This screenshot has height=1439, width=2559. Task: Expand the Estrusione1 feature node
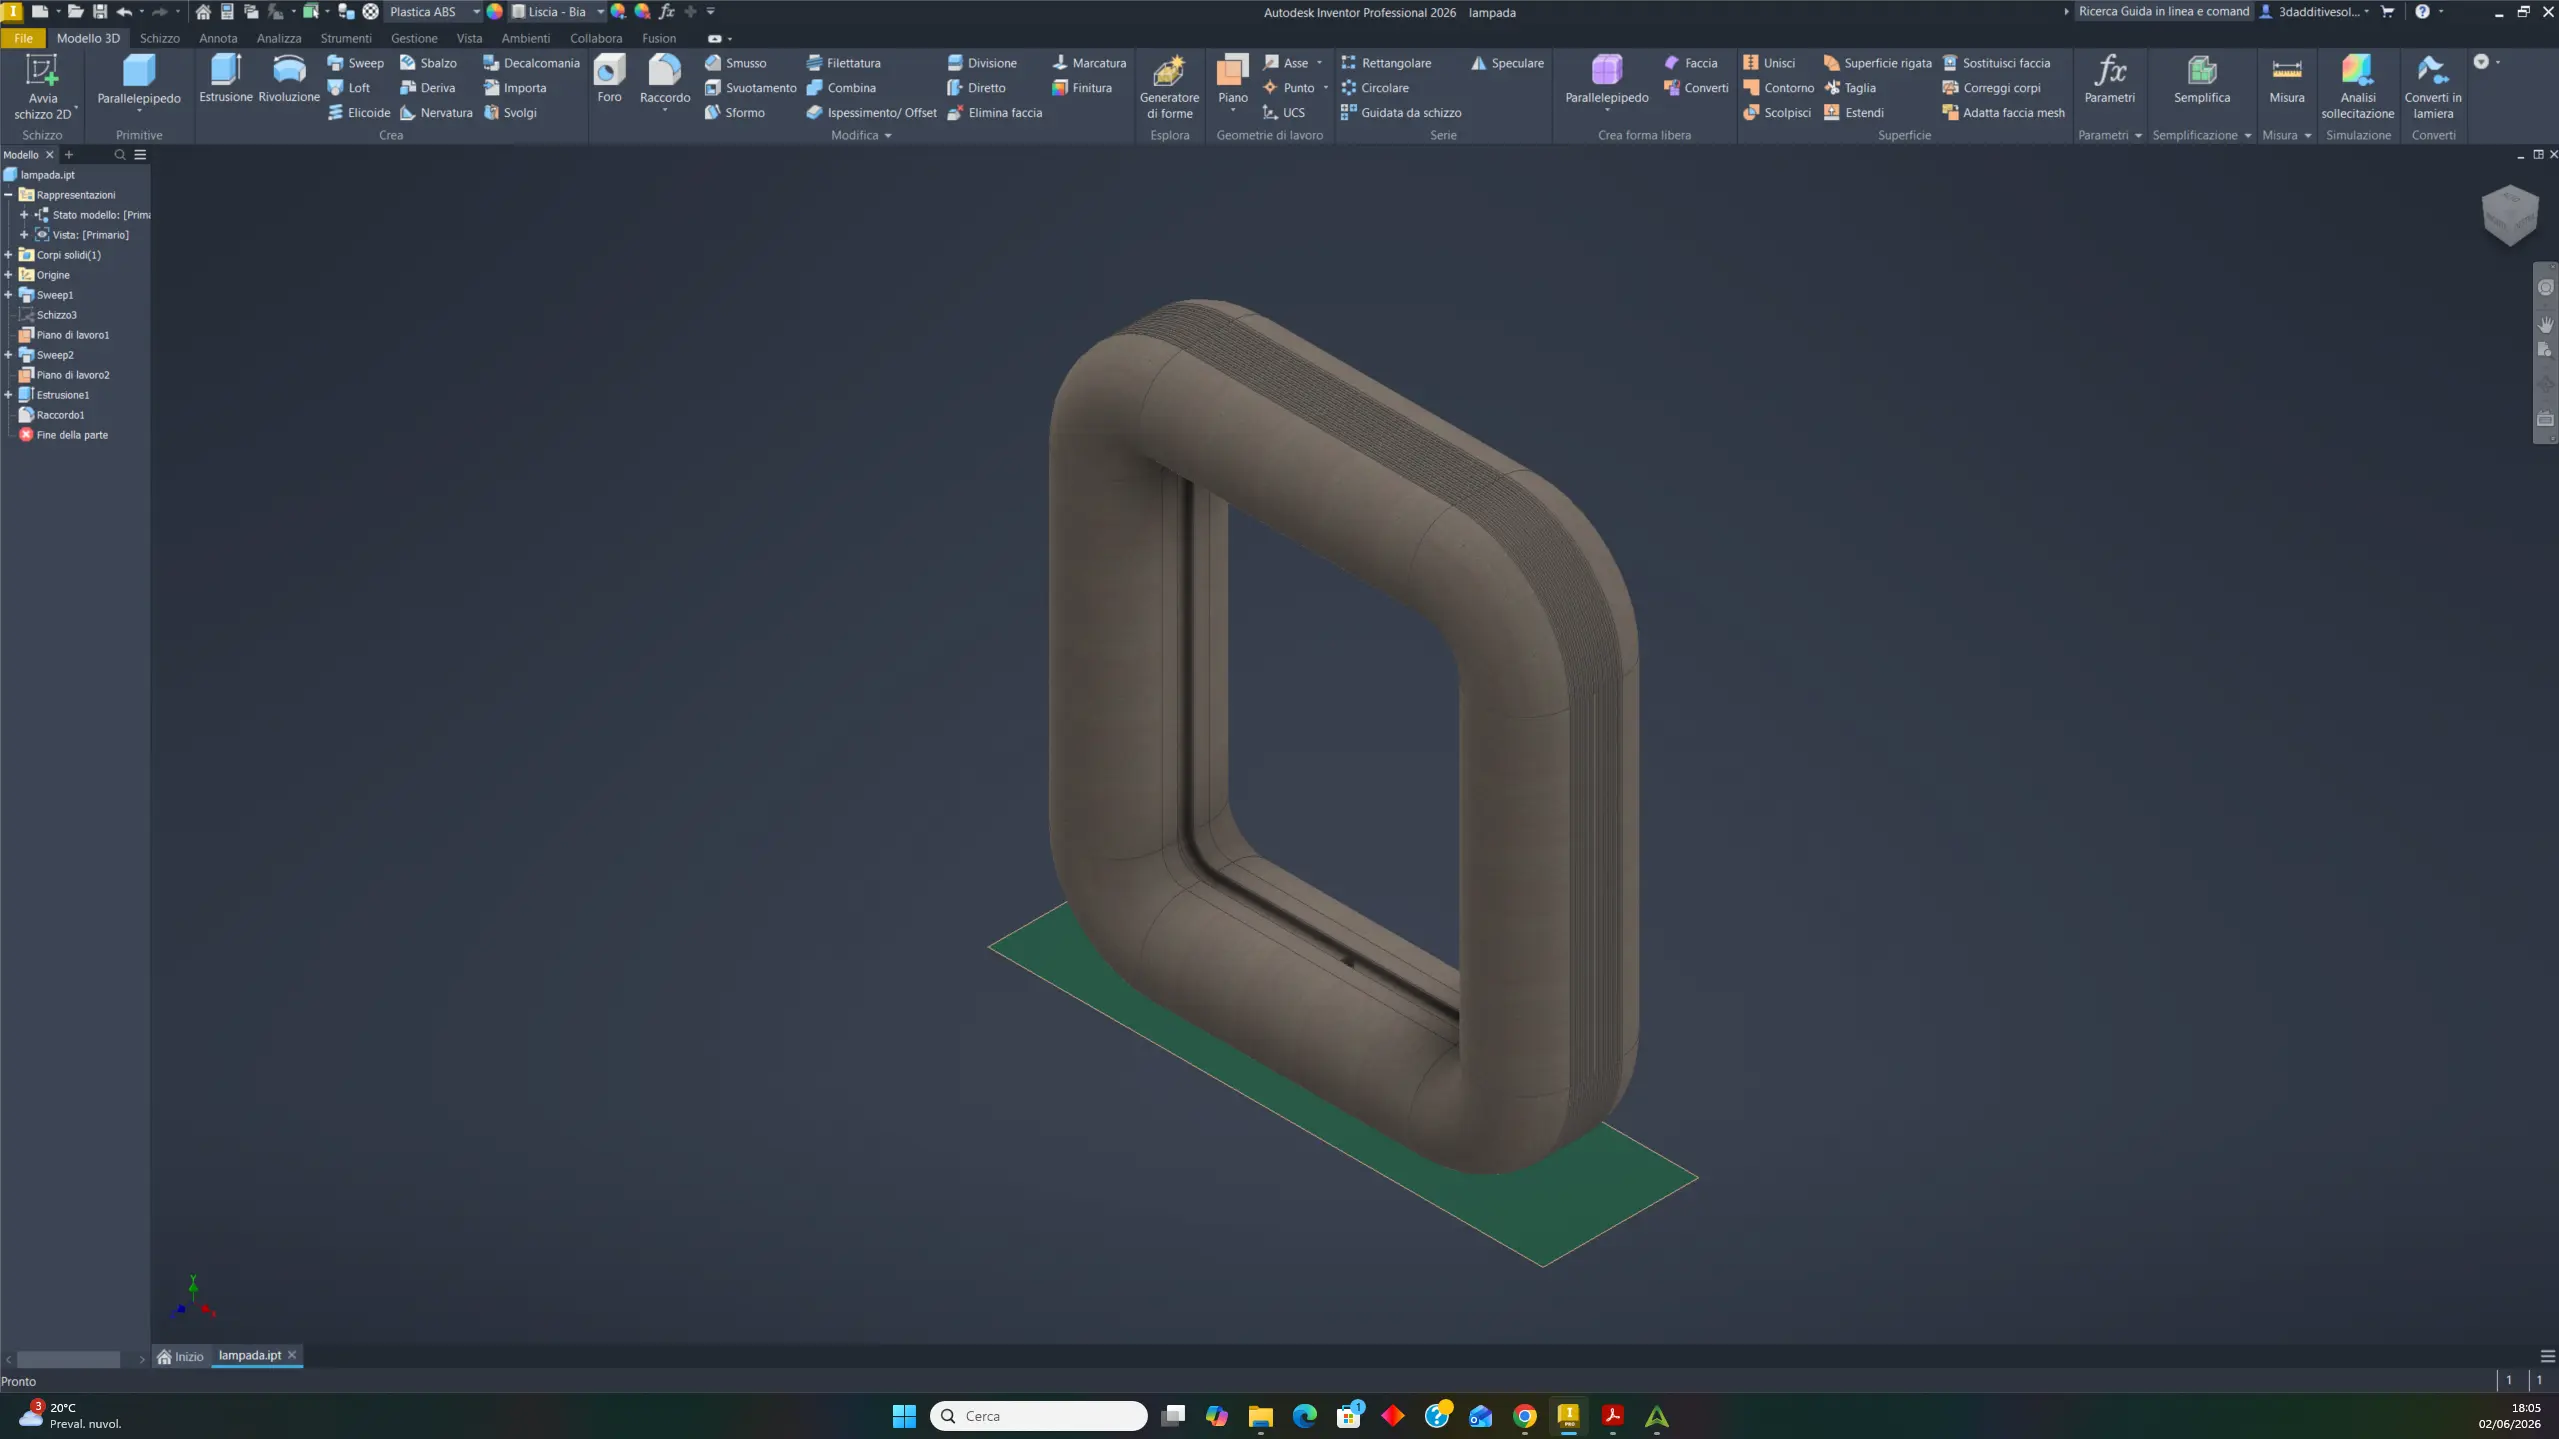pyautogui.click(x=8, y=395)
